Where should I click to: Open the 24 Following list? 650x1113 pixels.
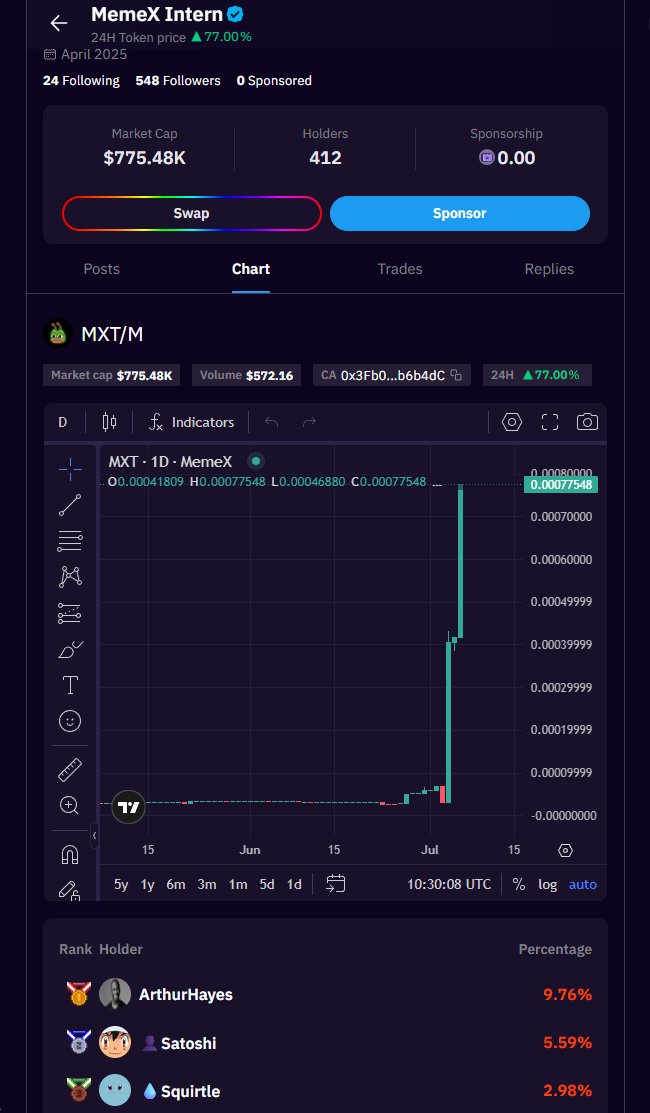click(x=81, y=81)
